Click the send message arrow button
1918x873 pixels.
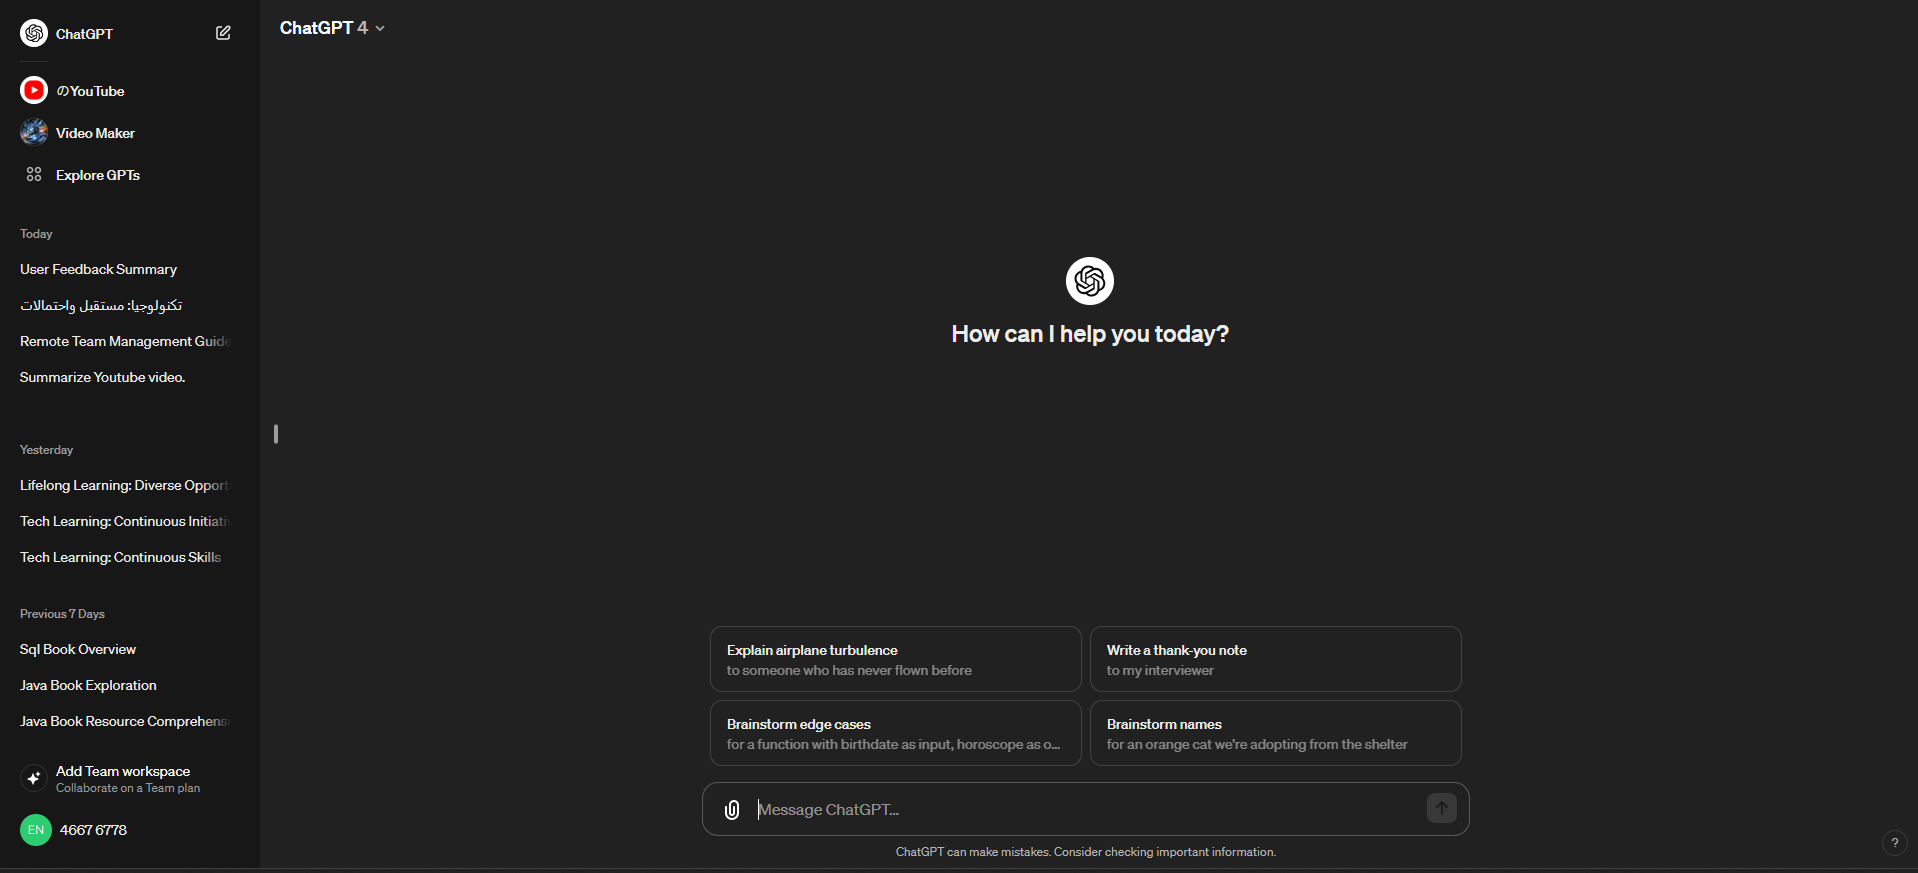tap(1441, 808)
